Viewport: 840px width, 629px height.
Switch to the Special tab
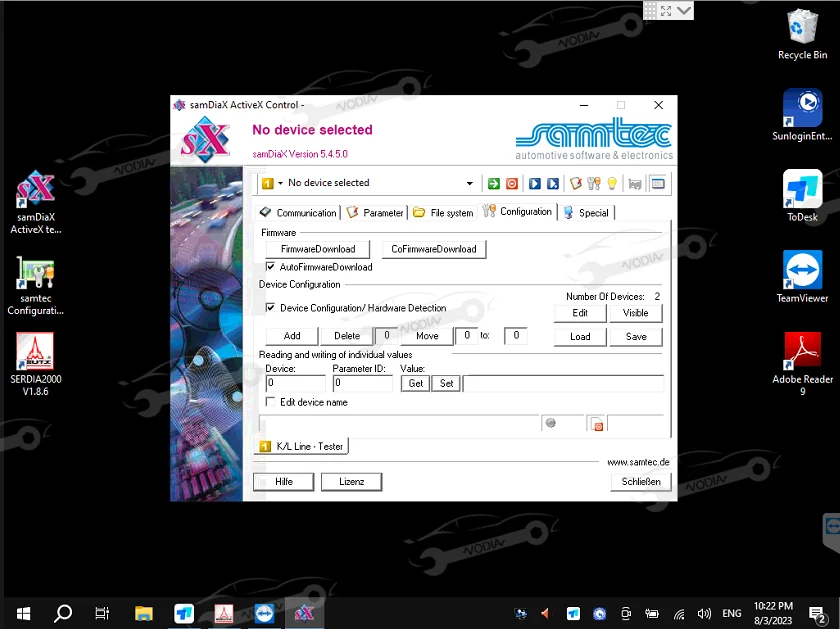click(586, 213)
